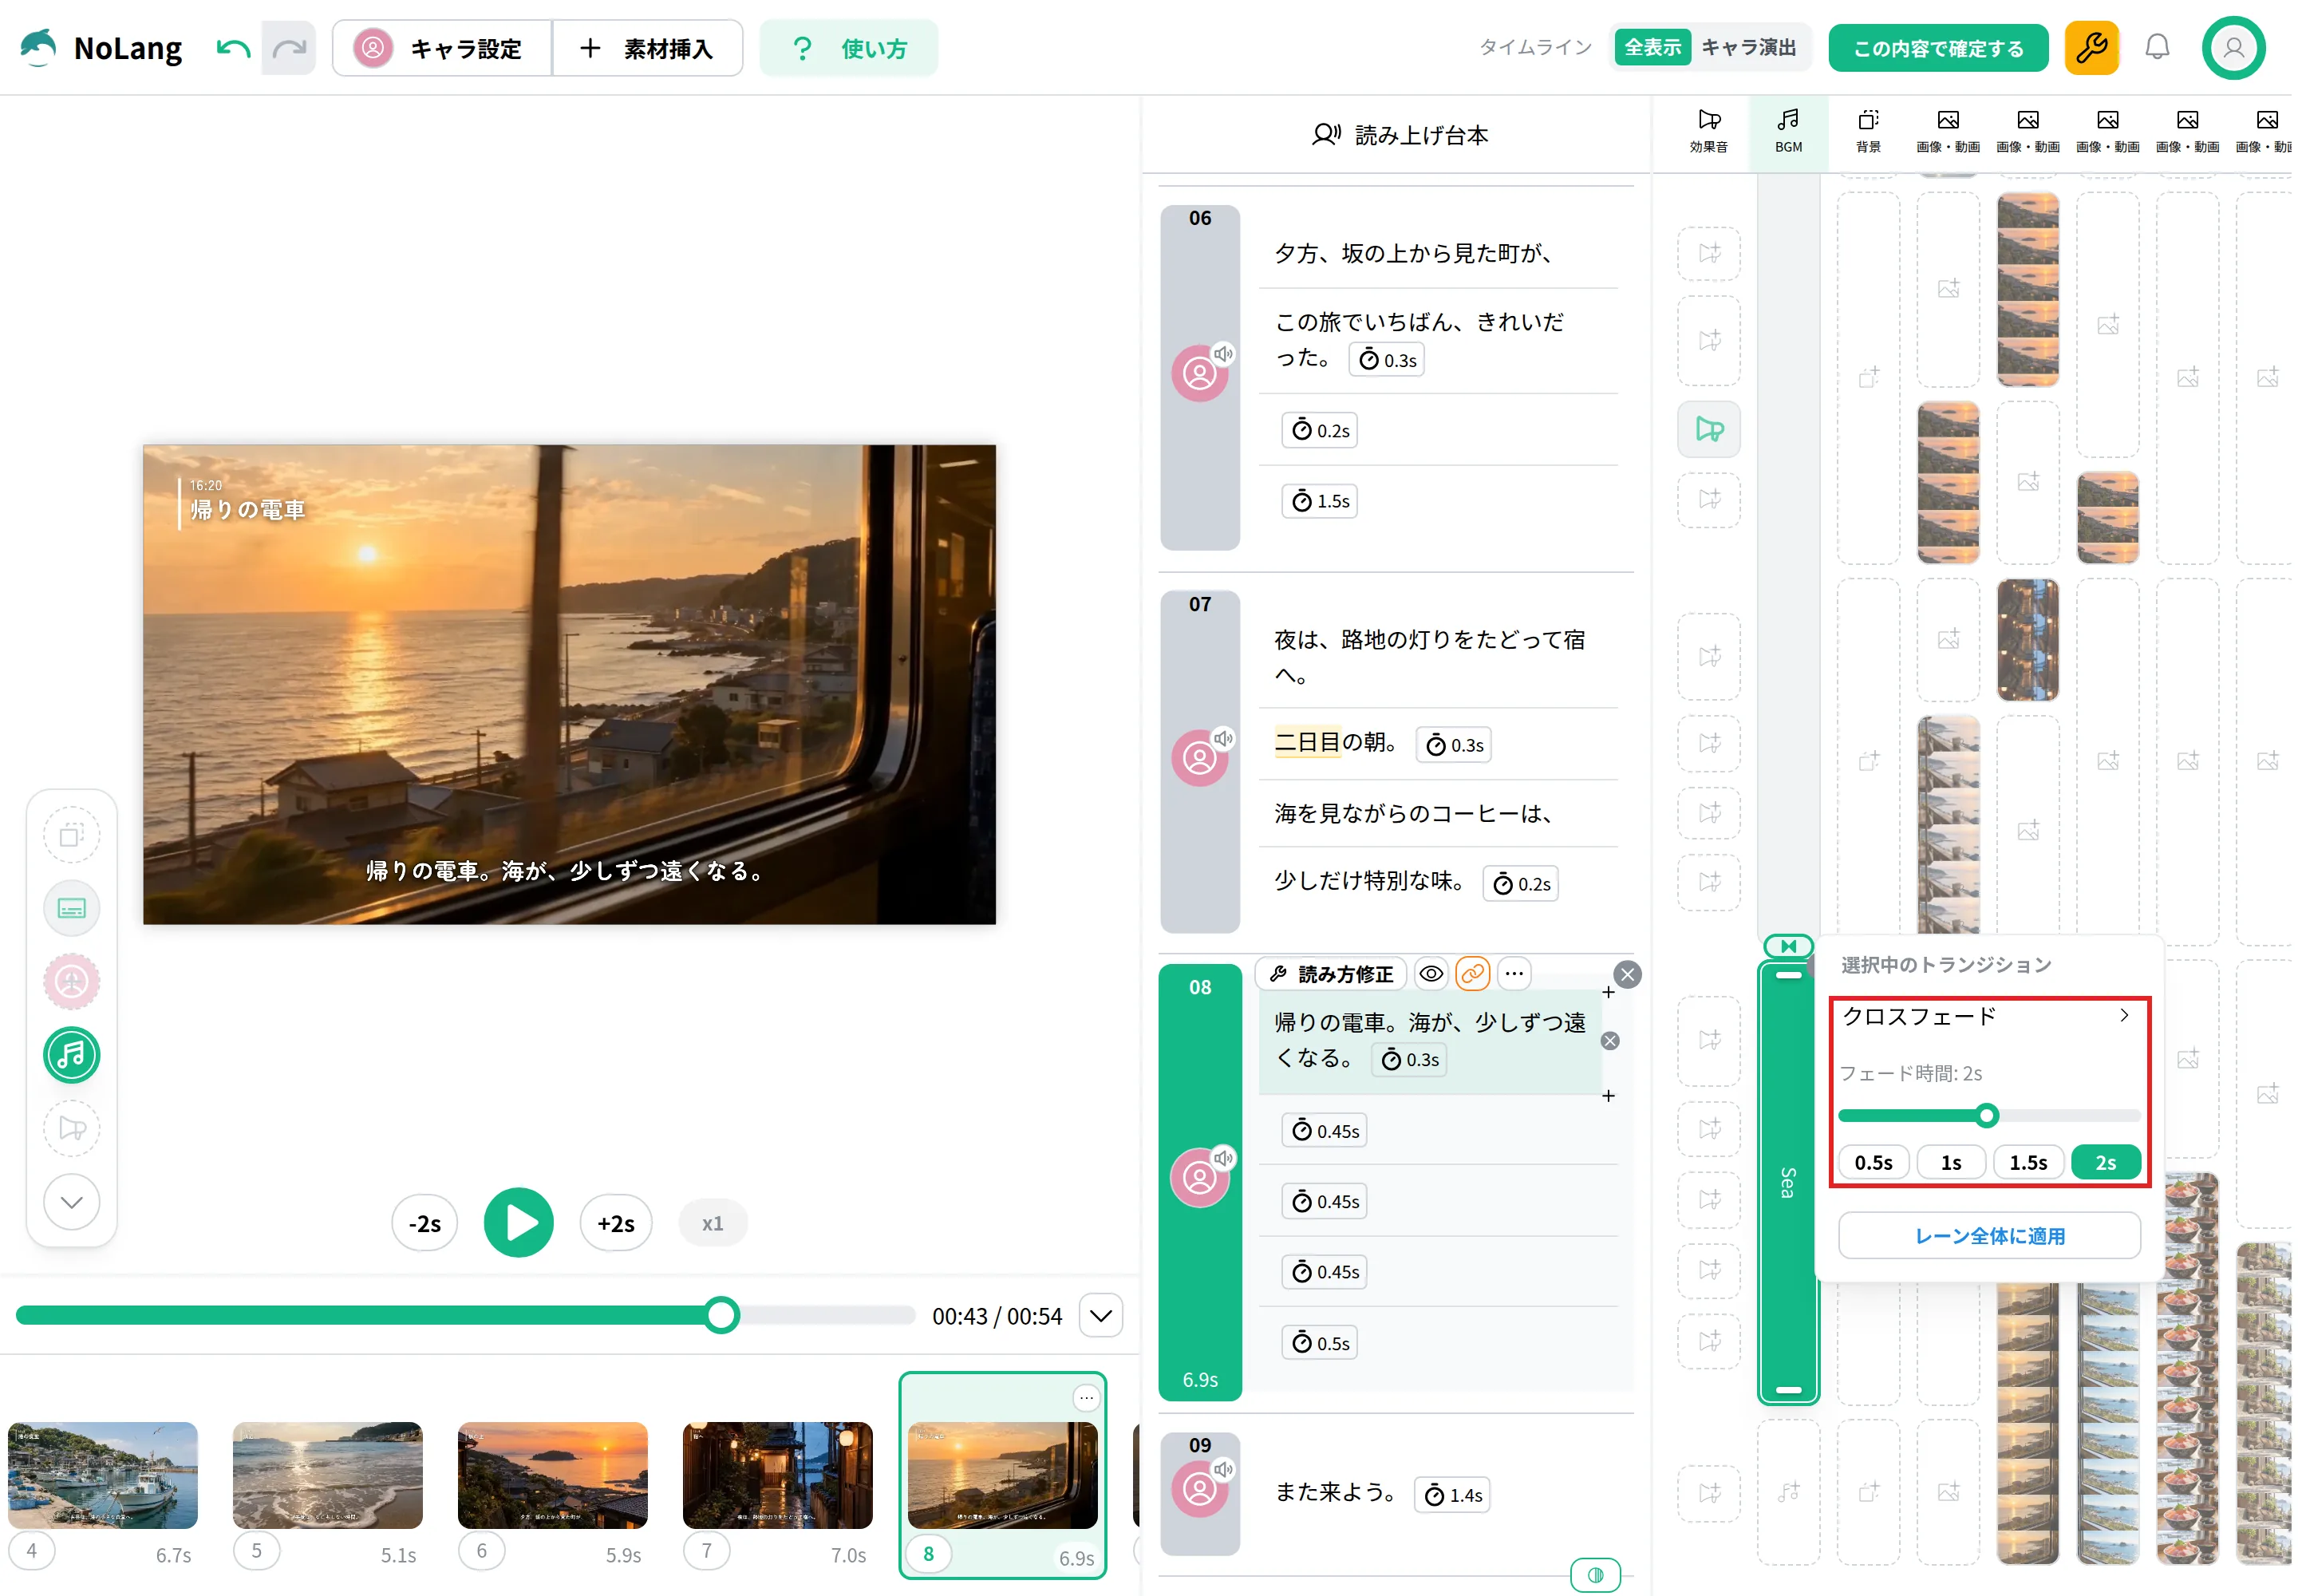This screenshot has width=2298, height=1596.
Task: Click the 読み方修正 button
Action: click(1331, 973)
